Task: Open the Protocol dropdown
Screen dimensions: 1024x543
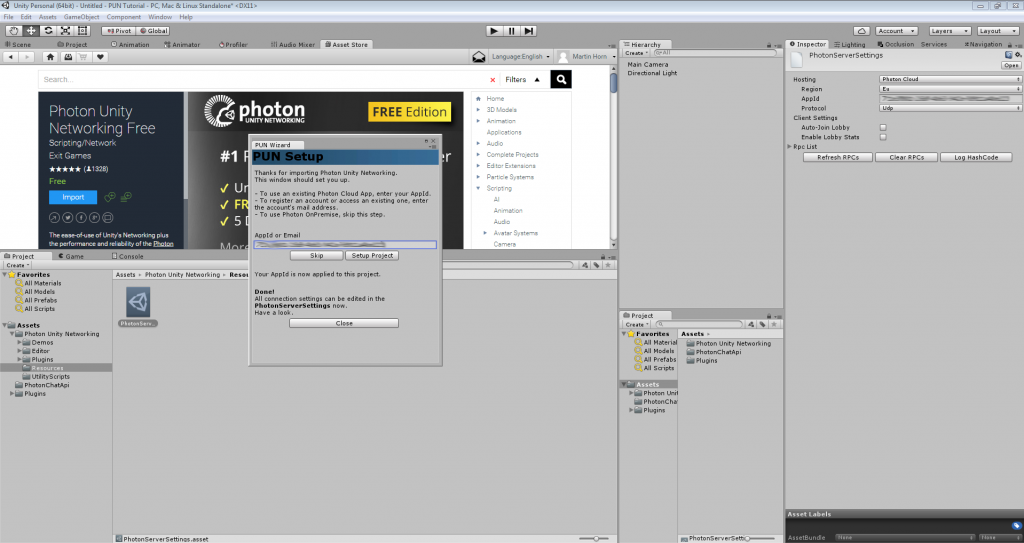Action: pos(950,108)
